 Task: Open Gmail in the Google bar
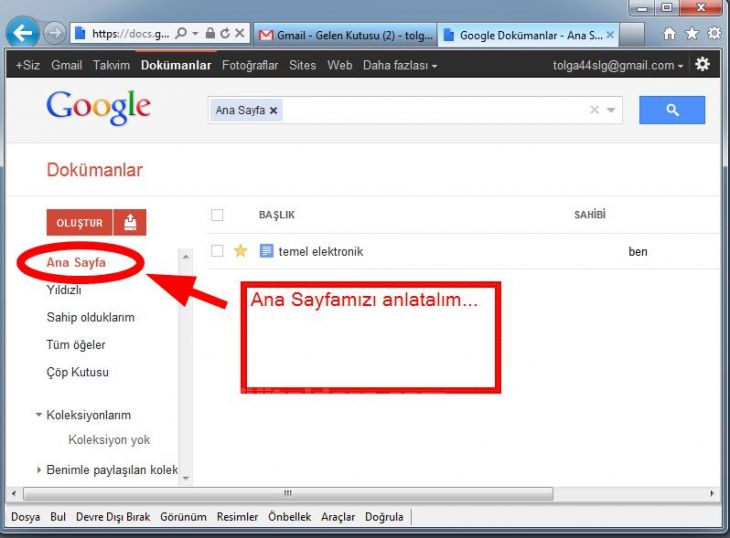(x=67, y=65)
